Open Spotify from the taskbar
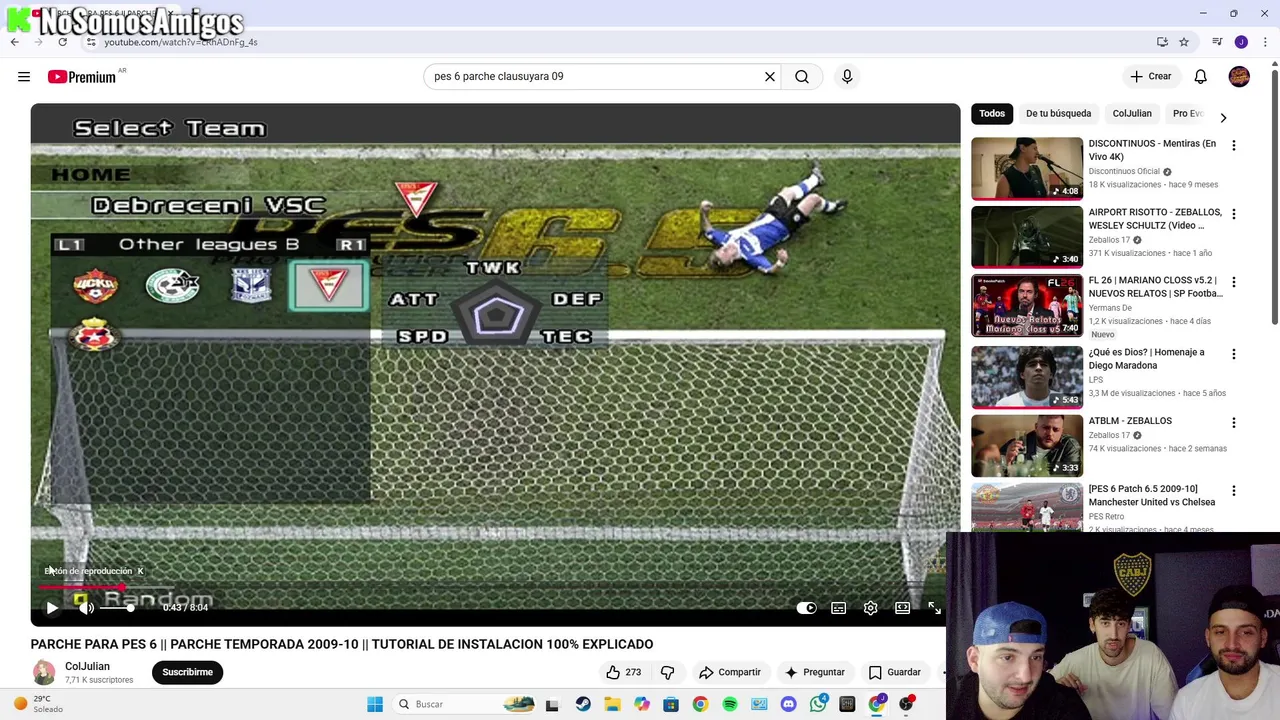 click(x=730, y=704)
